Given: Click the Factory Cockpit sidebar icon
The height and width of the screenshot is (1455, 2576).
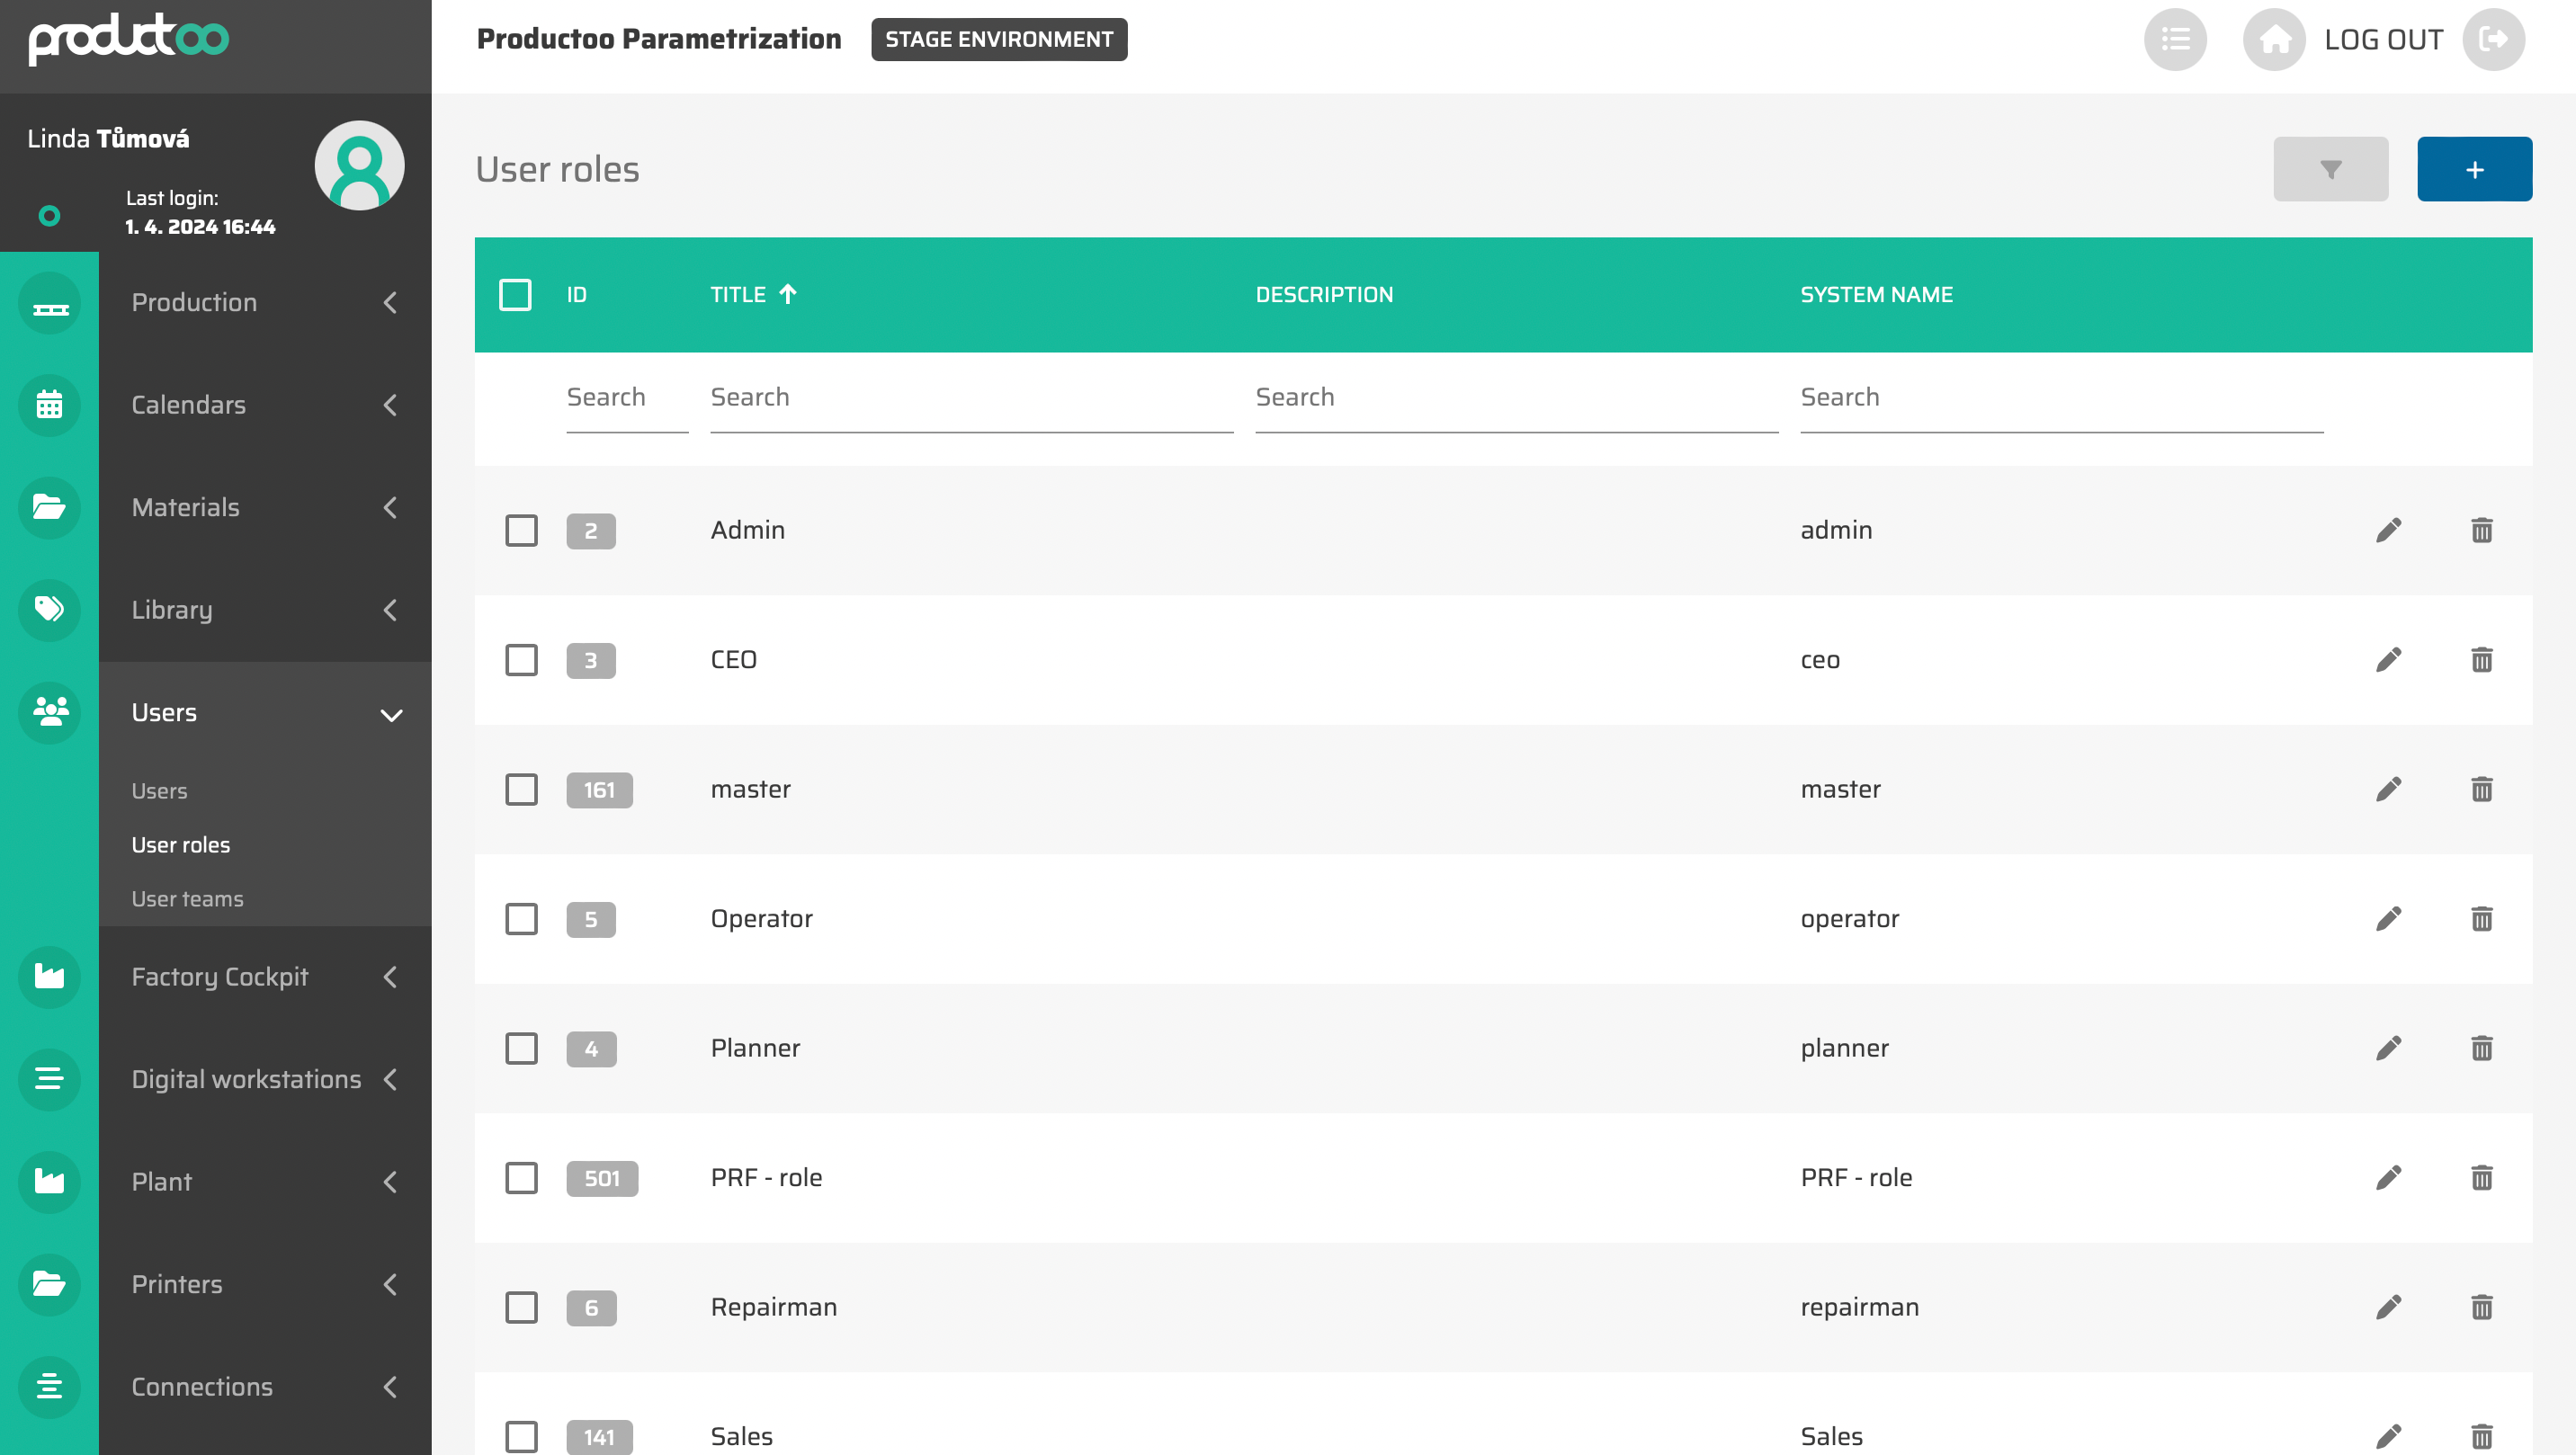Looking at the screenshot, I should coord(49,976).
